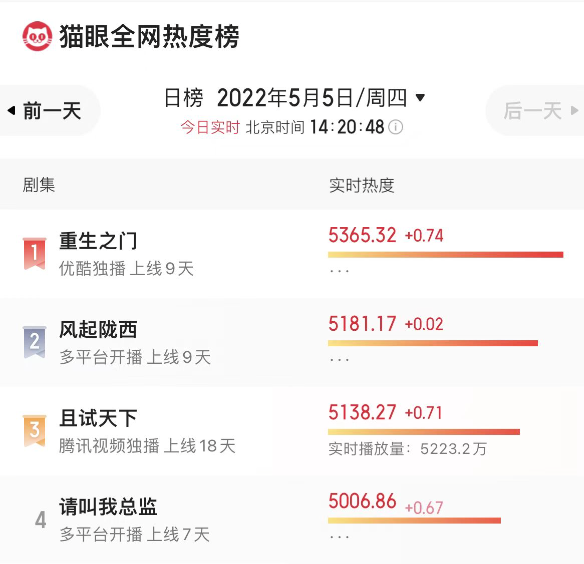Image resolution: width=584 pixels, height=564 pixels.
Task: Click the 5181.17 heat value for 风起陇西
Action: 362,324
